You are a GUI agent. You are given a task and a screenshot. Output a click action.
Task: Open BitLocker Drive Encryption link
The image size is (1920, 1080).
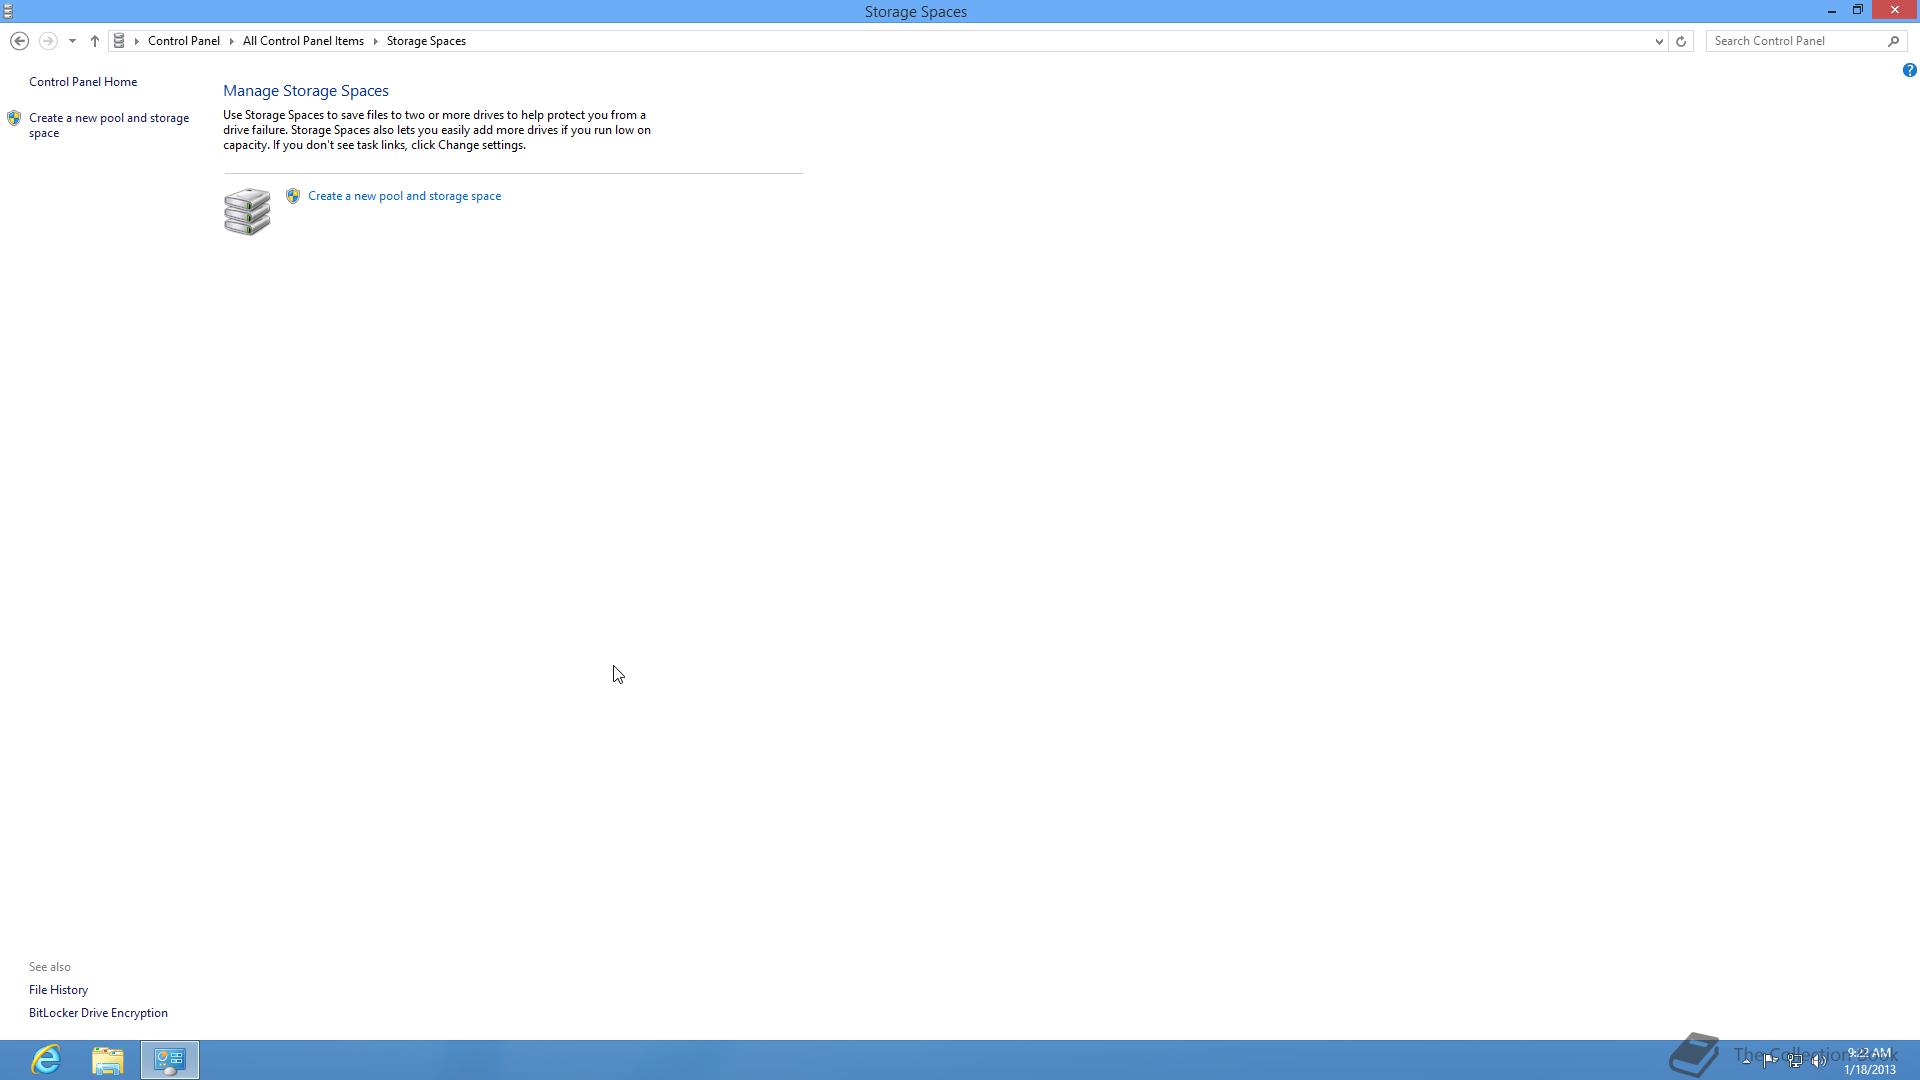(98, 1013)
